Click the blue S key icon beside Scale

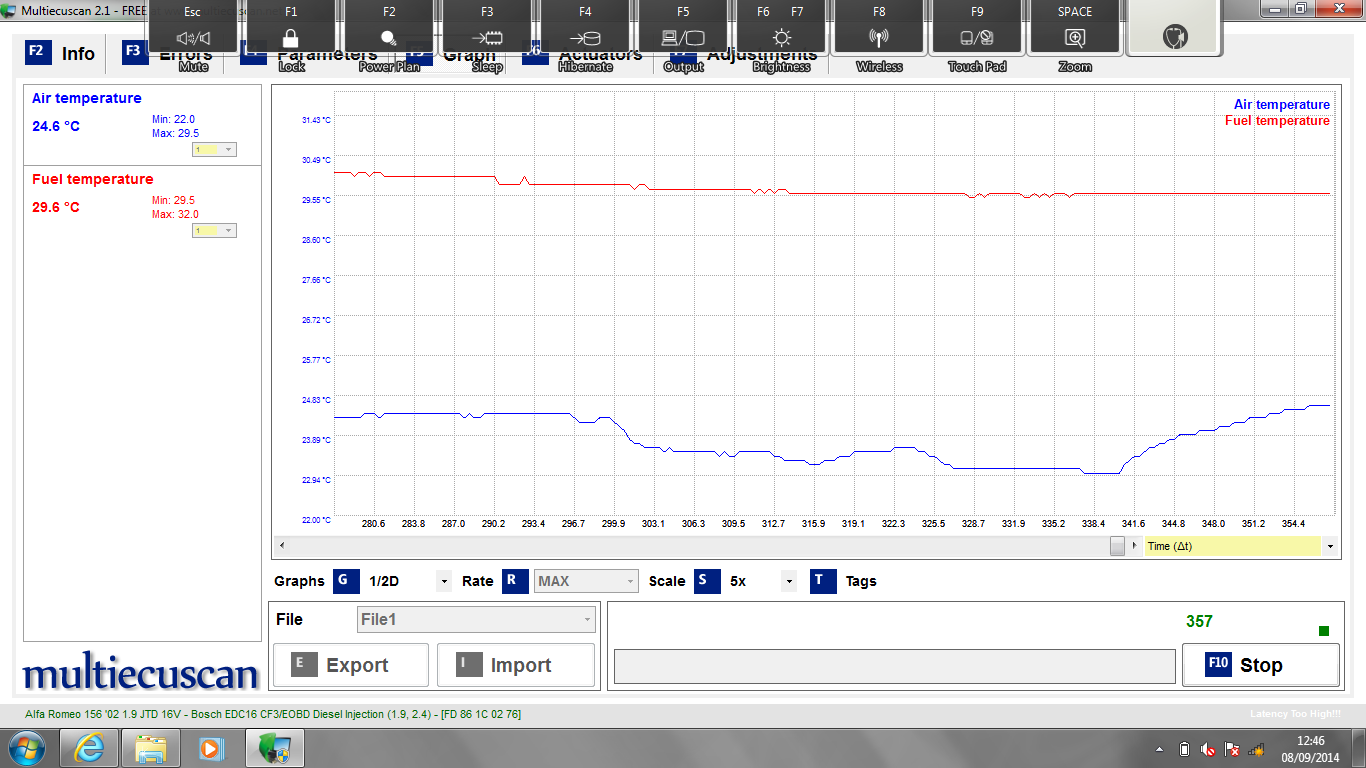(707, 581)
